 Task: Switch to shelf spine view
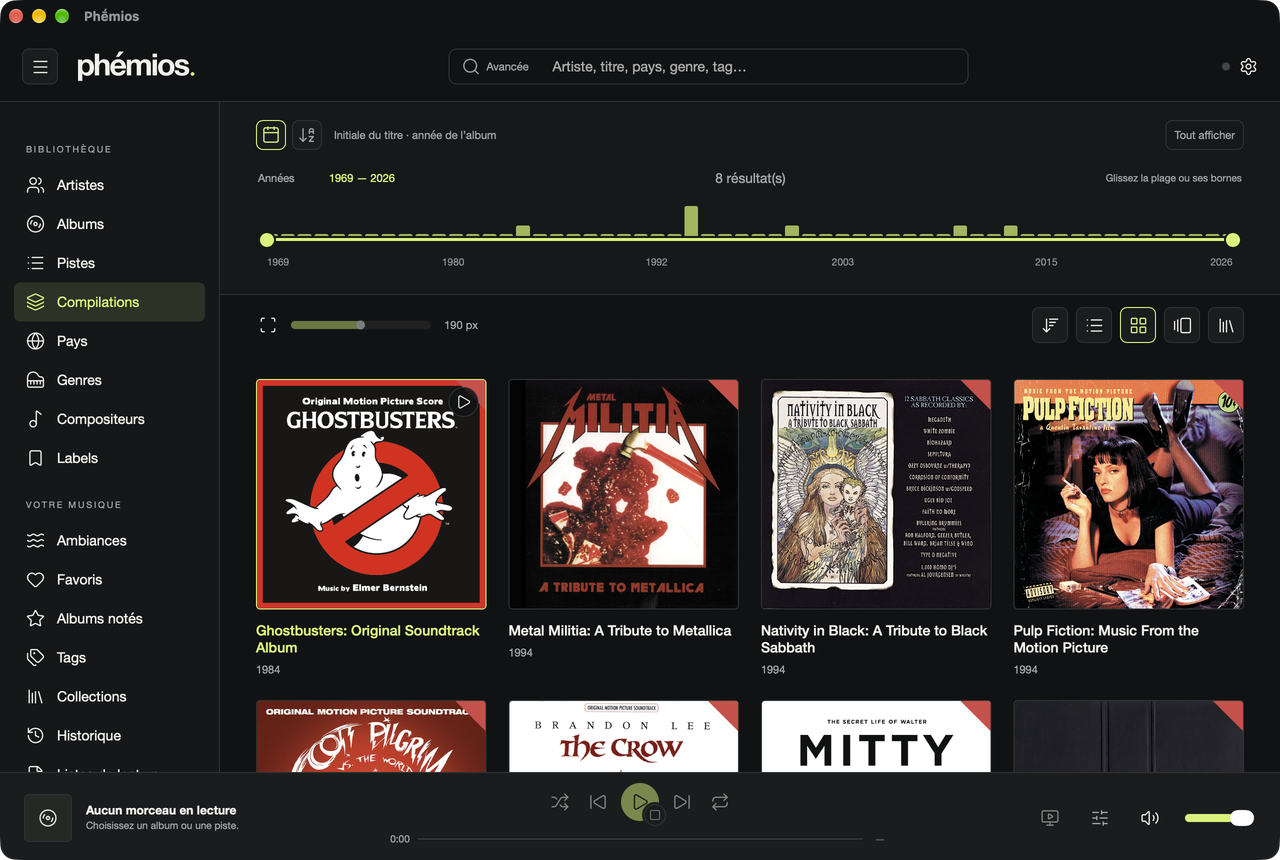point(1226,325)
